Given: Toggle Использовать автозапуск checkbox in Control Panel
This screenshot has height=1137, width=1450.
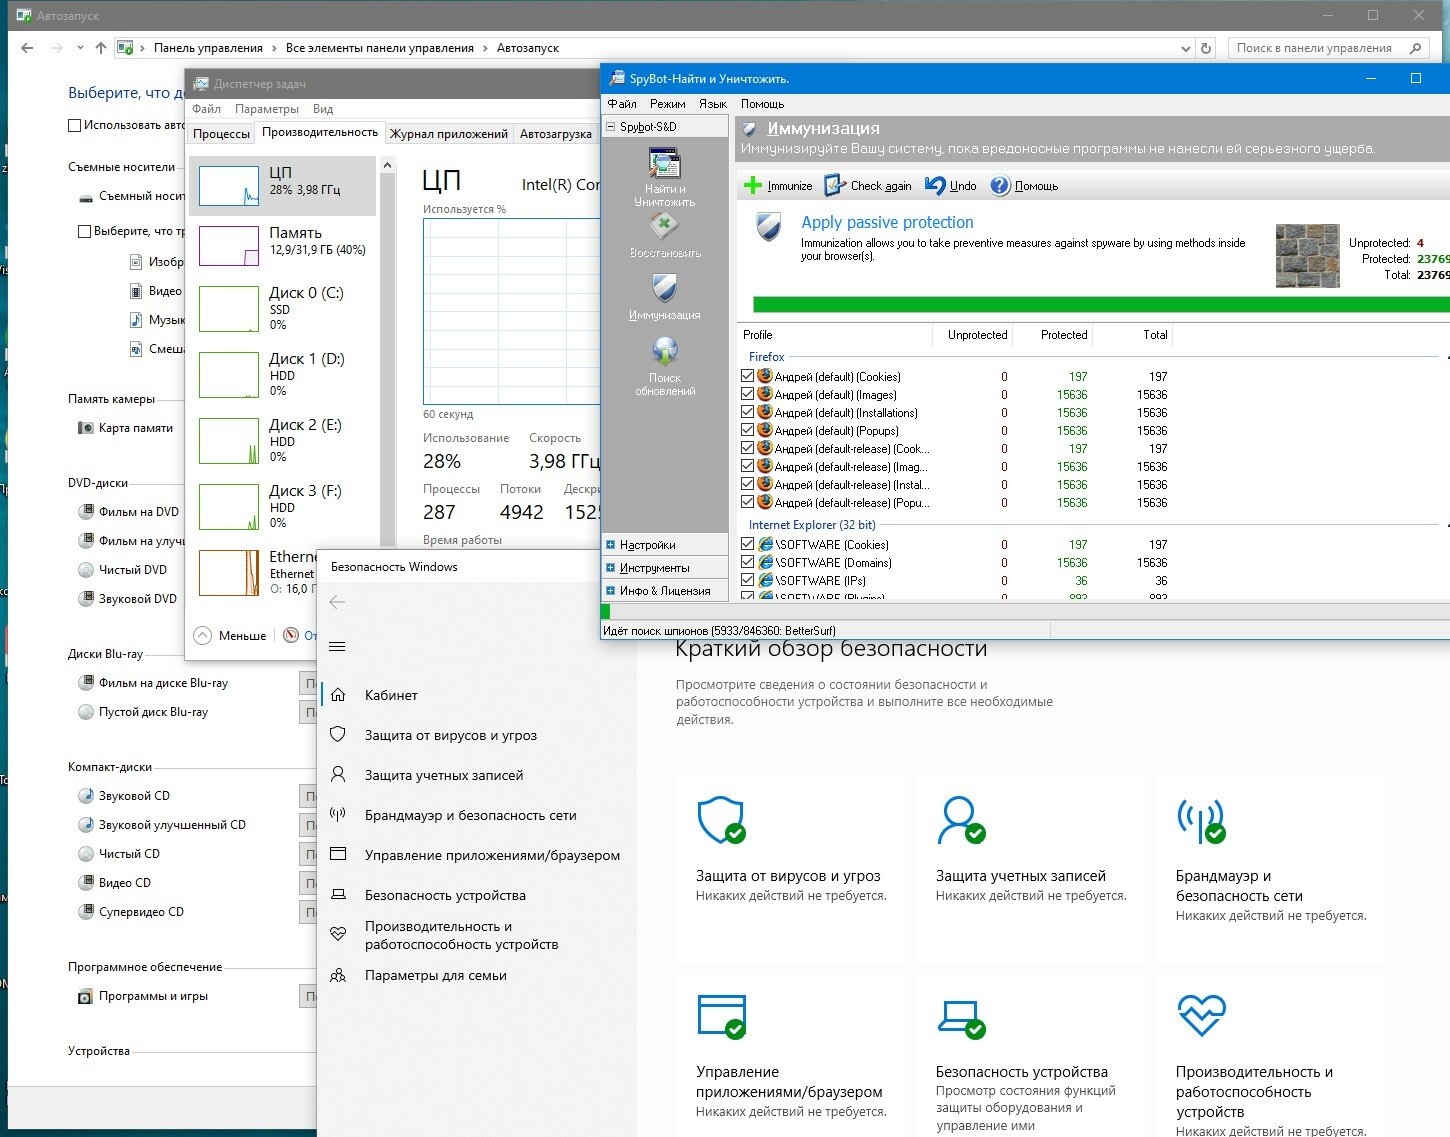Looking at the screenshot, I should tap(74, 126).
